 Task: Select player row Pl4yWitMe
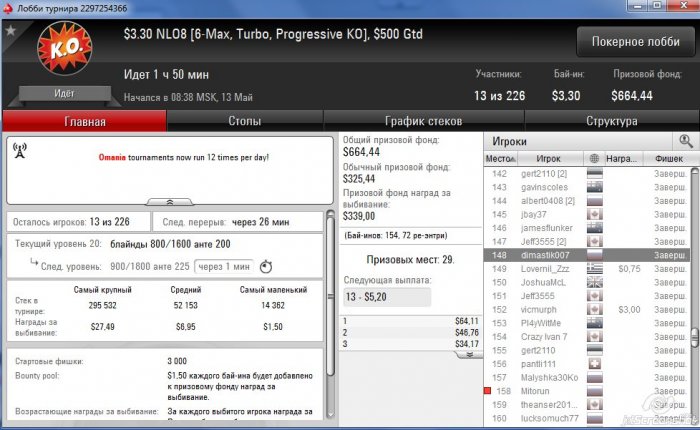coord(587,323)
